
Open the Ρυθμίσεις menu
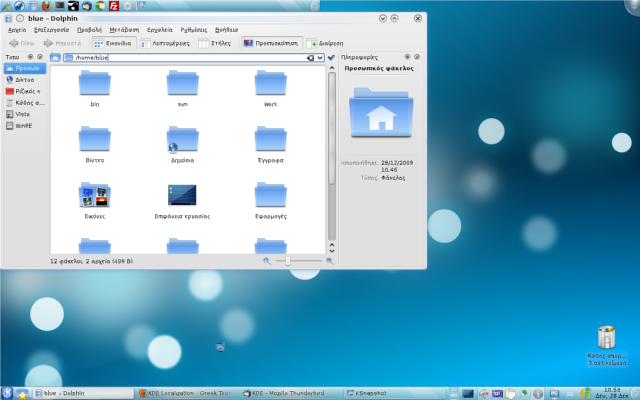[x=194, y=30]
